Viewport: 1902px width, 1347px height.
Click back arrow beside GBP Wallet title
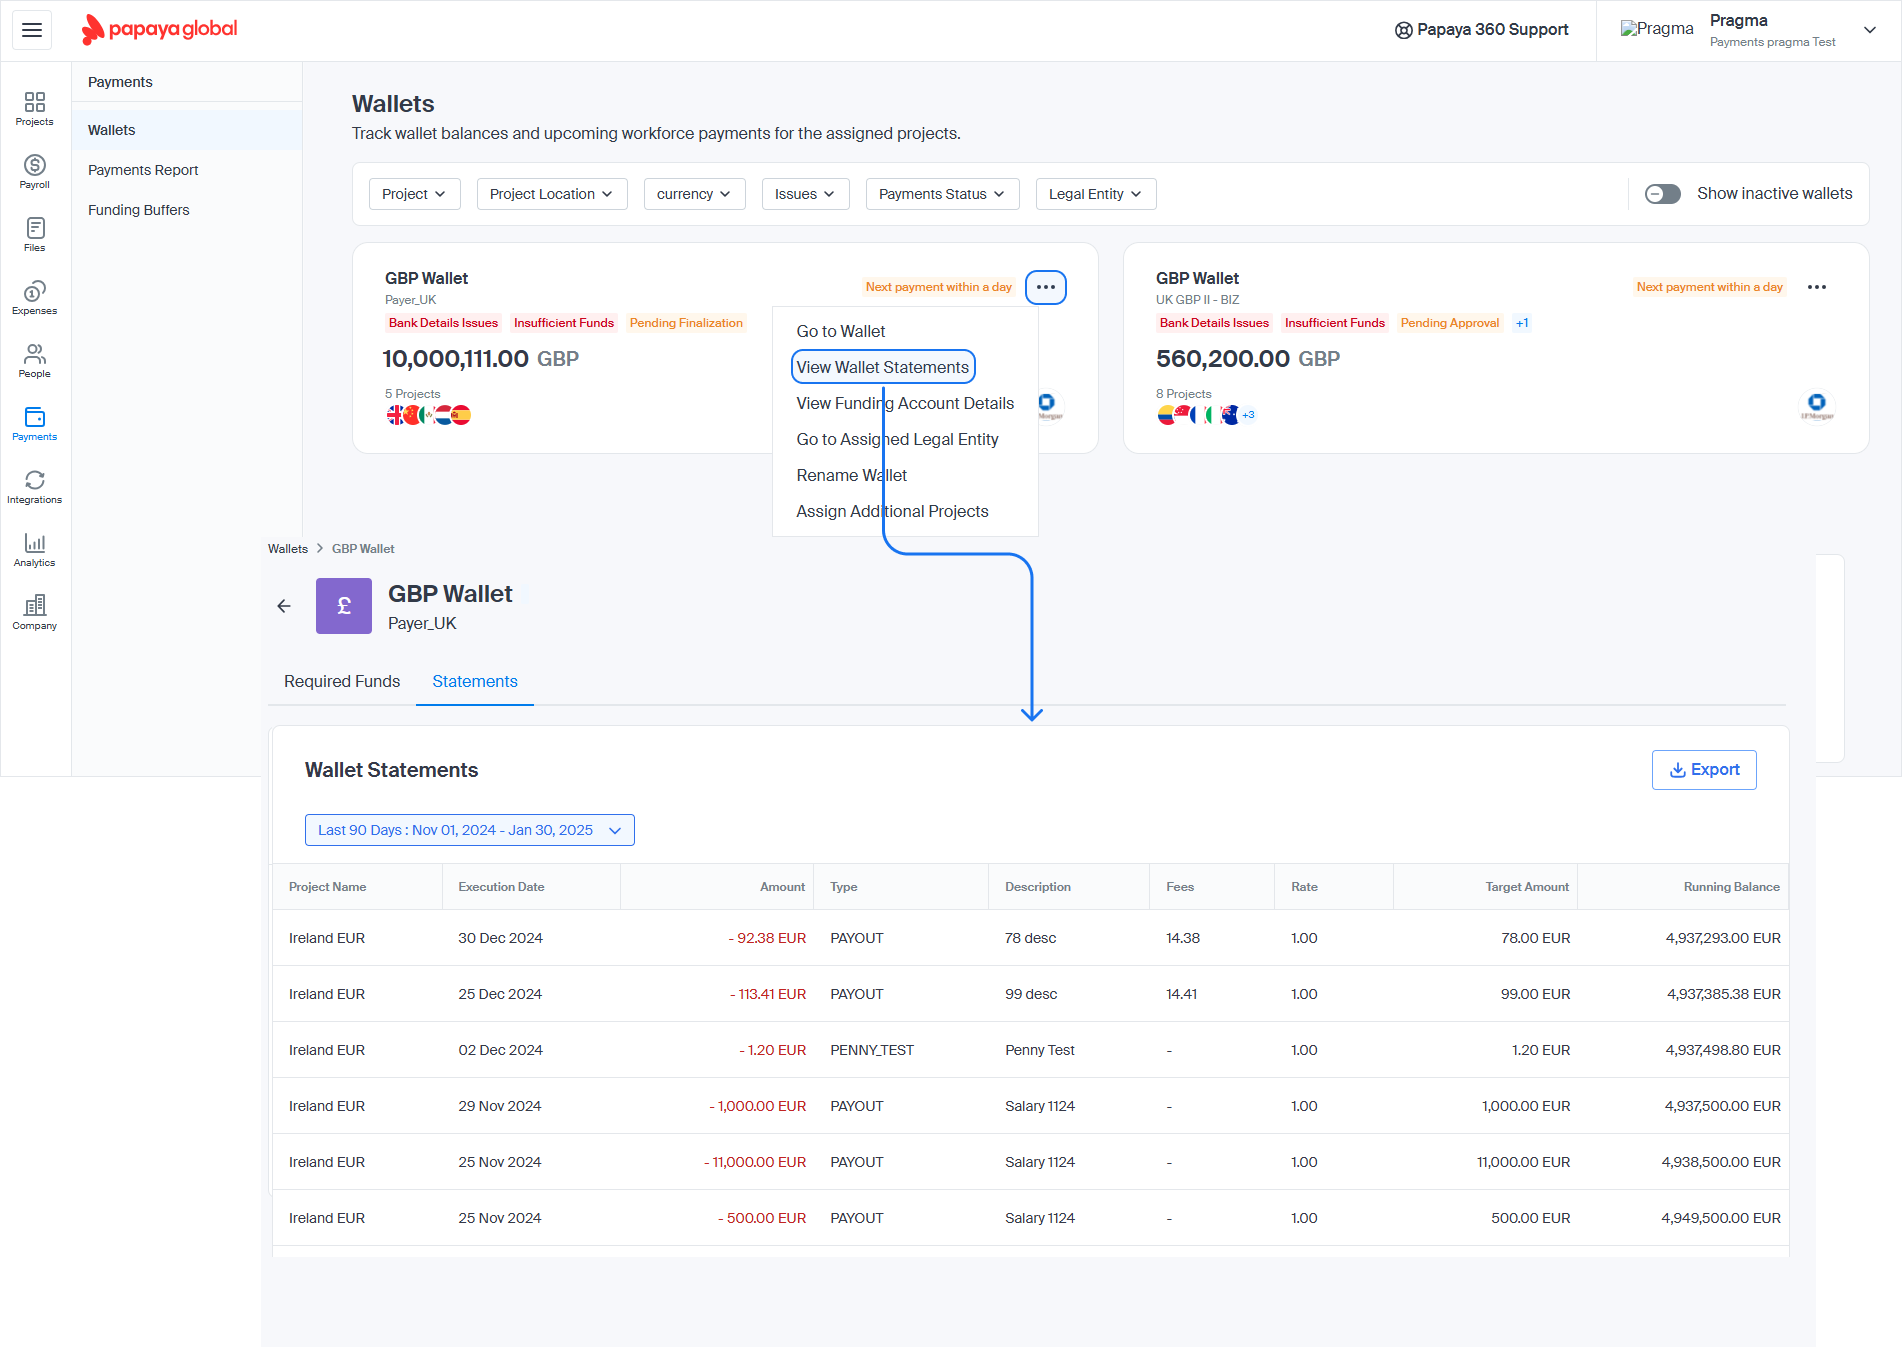click(x=284, y=606)
